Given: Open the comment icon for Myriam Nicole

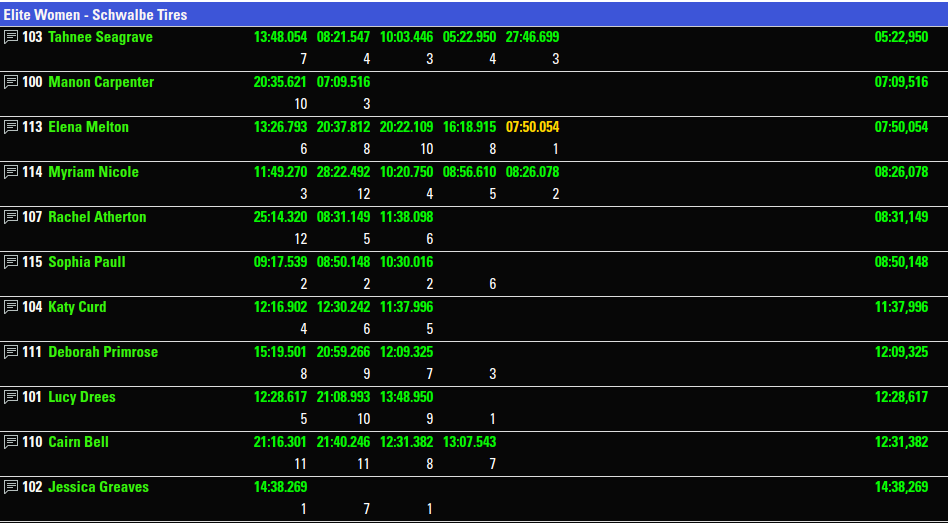Looking at the screenshot, I should coord(11,172).
